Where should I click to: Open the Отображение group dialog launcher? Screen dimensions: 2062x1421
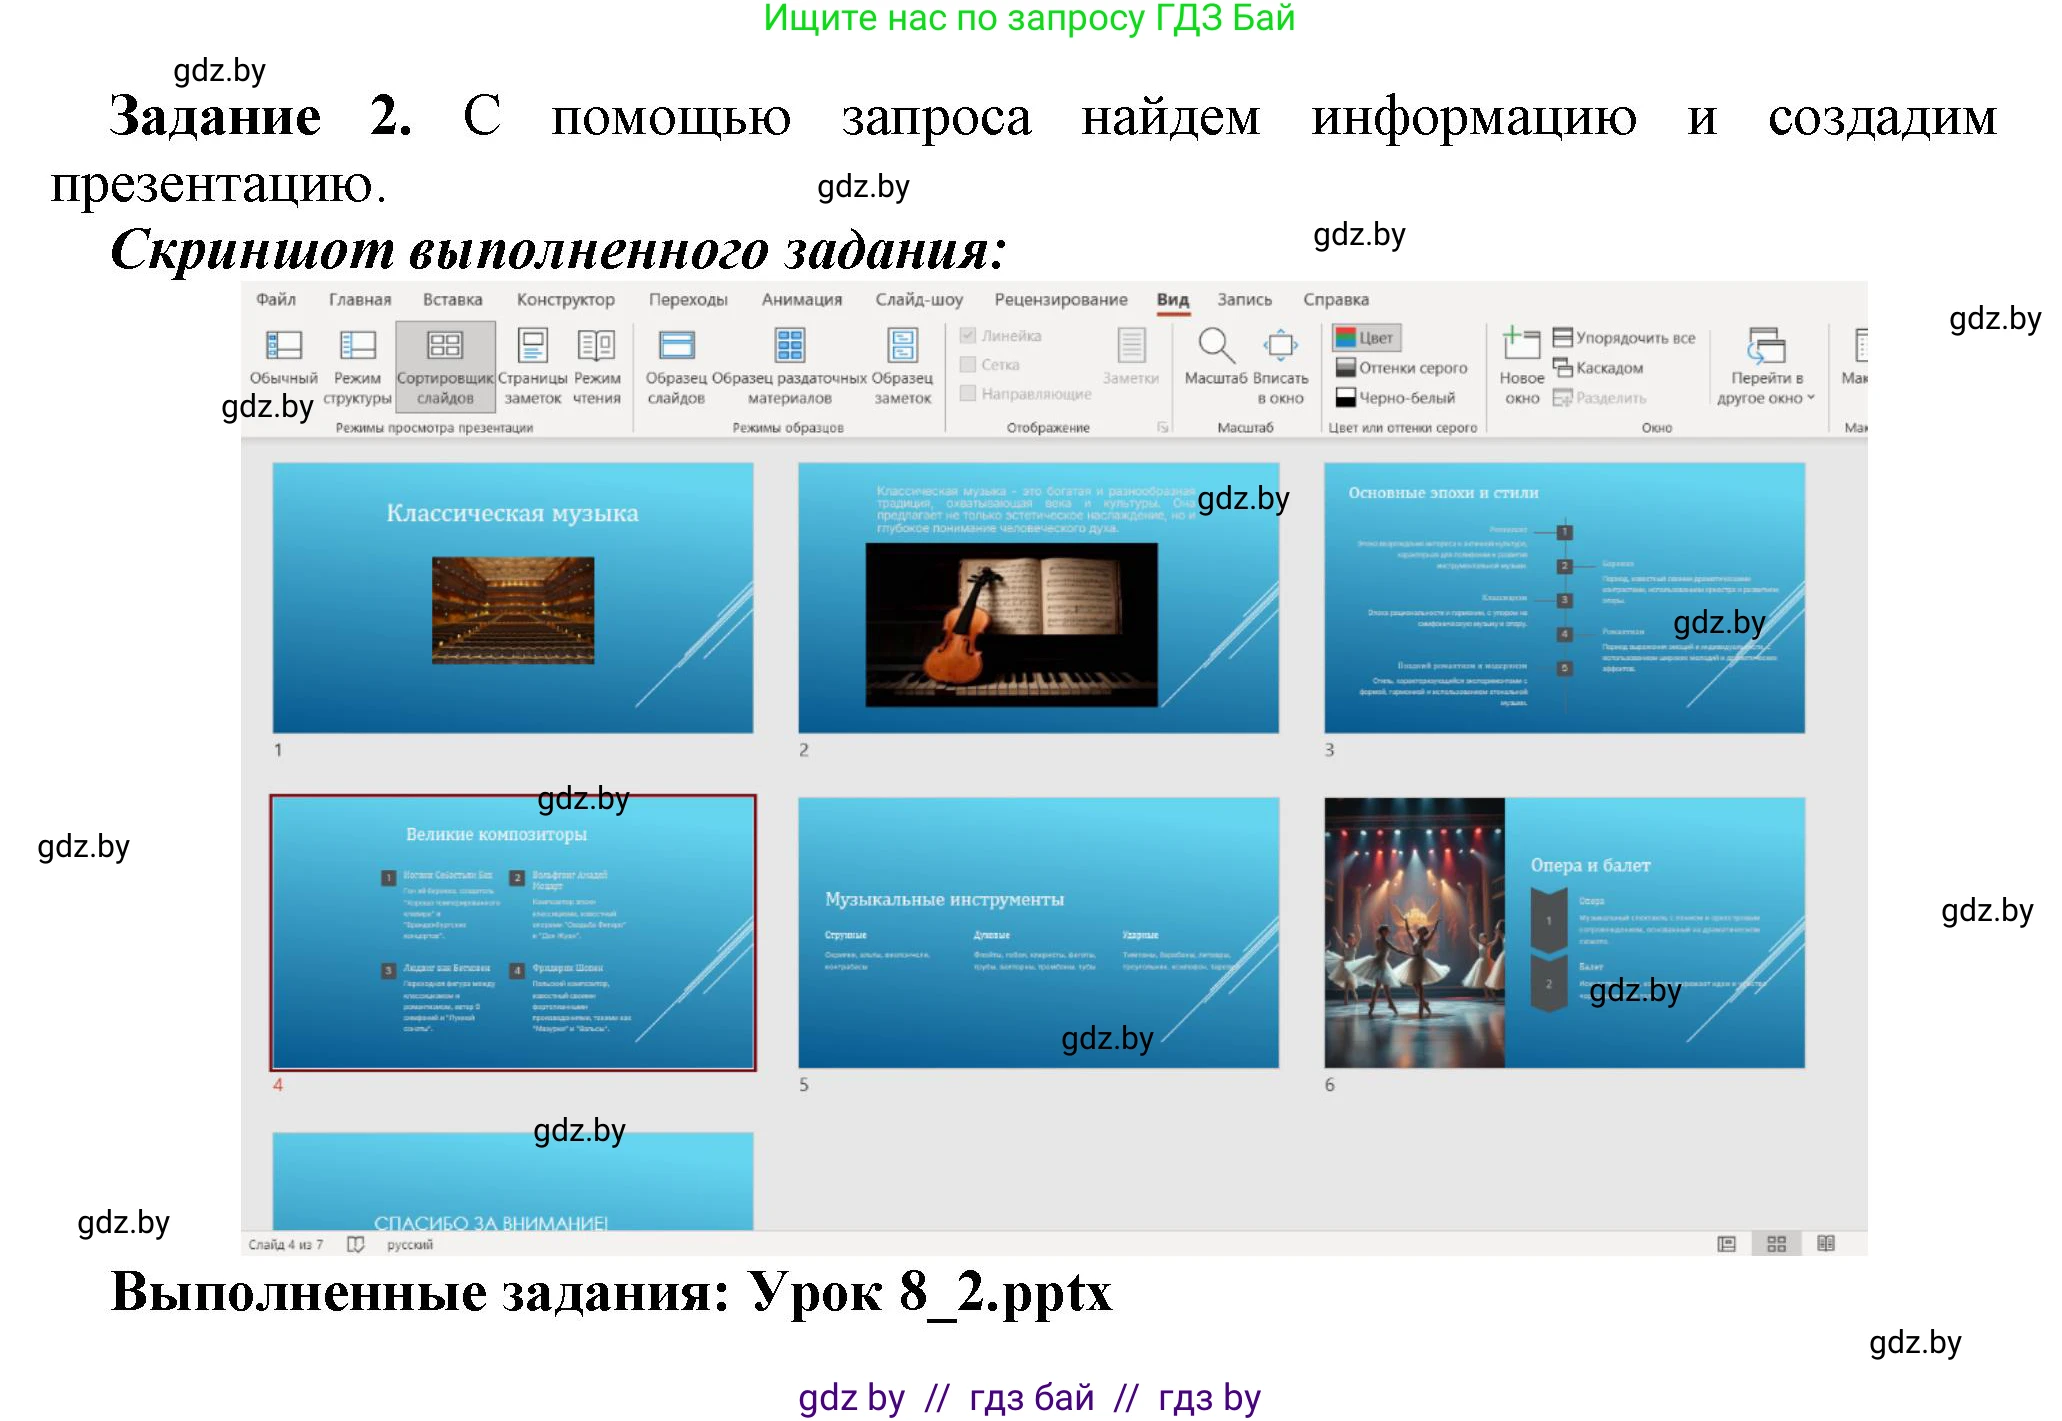(1162, 427)
